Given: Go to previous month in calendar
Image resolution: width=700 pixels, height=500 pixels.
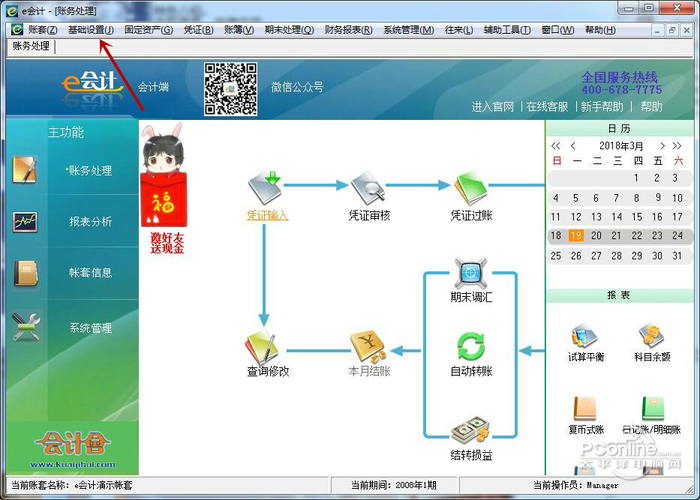Looking at the screenshot, I should [x=573, y=146].
